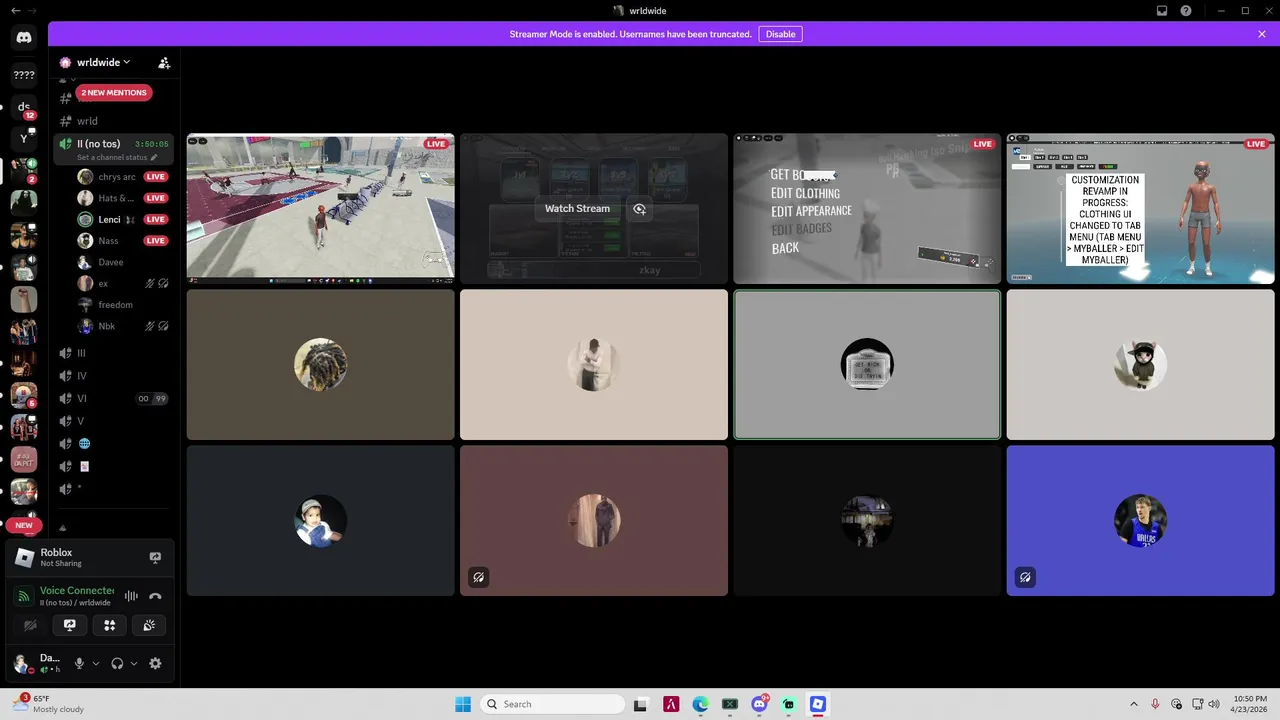Open the basketball court live stream tile
Screen dimensions: 1280x720
(320, 209)
